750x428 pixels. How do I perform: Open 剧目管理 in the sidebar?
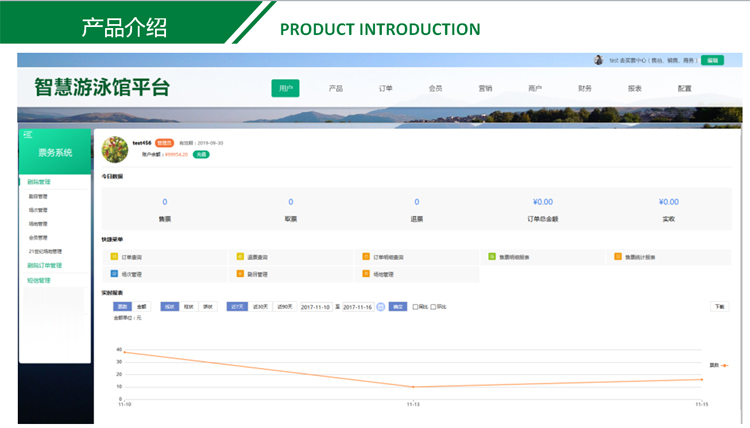coord(38,197)
